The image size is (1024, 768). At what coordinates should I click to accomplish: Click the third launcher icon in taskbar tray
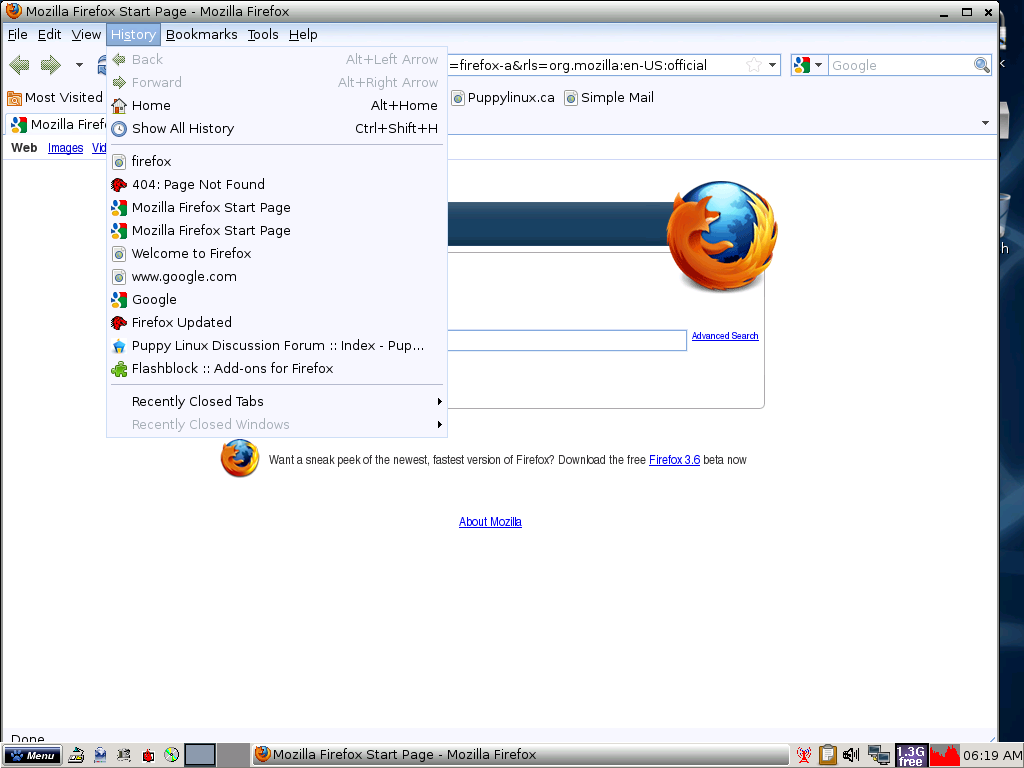123,755
